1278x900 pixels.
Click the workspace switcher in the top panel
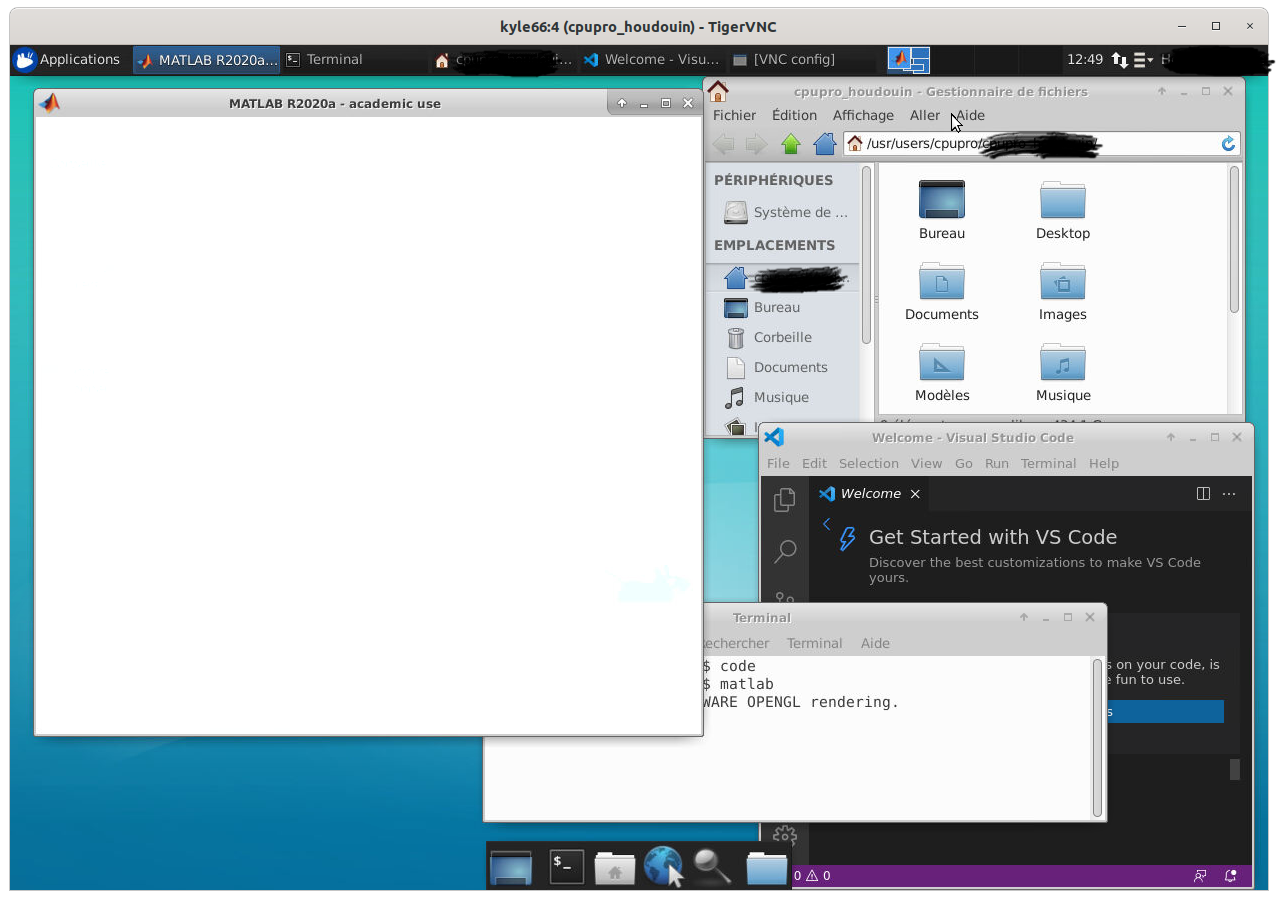(908, 60)
